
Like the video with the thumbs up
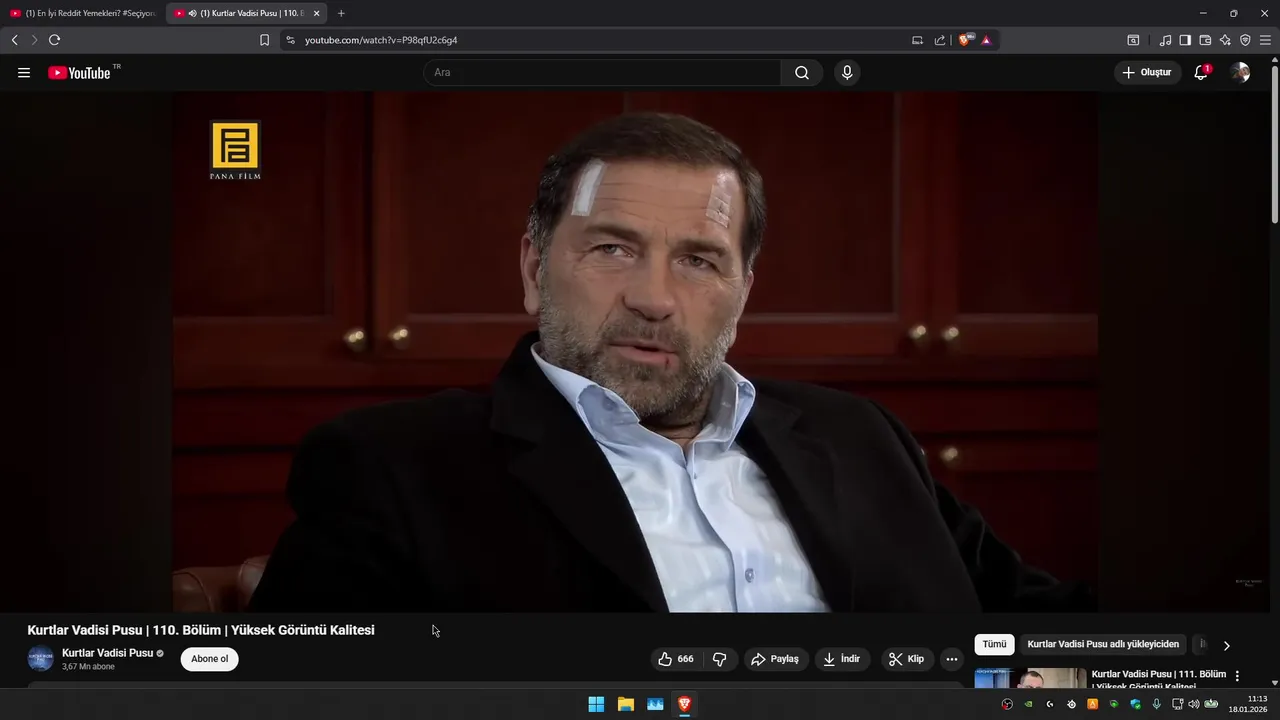(x=676, y=659)
